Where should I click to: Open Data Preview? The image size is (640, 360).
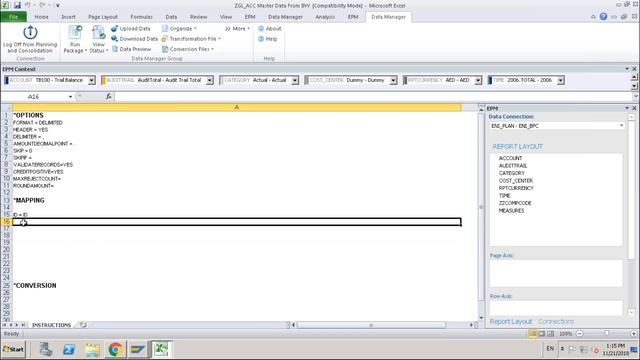click(131, 49)
